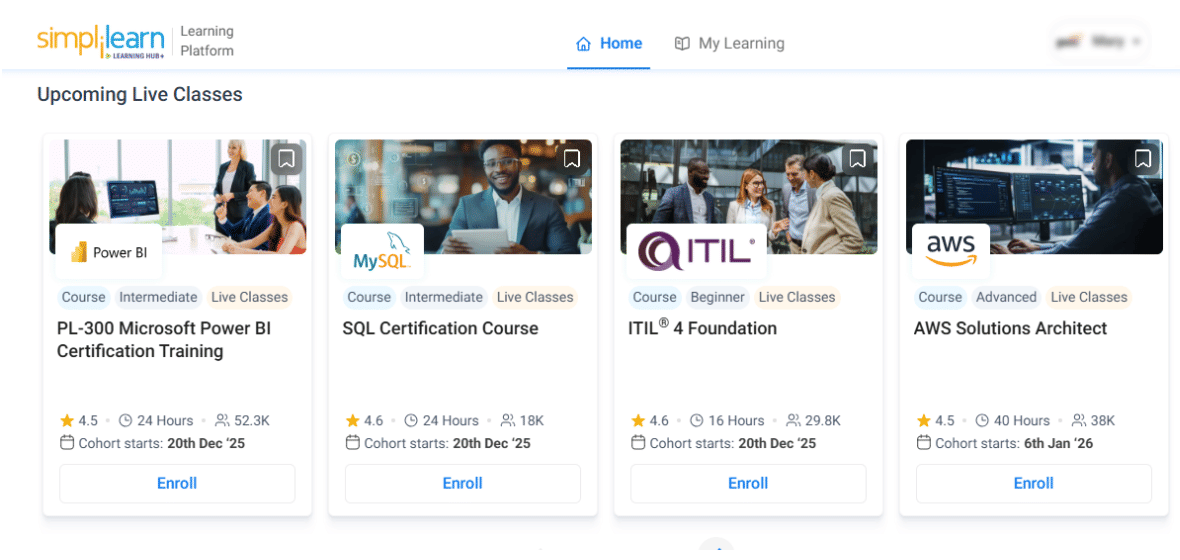Bookmark the AWS Solutions Architect course
This screenshot has width=1180, height=560.
point(1143,159)
